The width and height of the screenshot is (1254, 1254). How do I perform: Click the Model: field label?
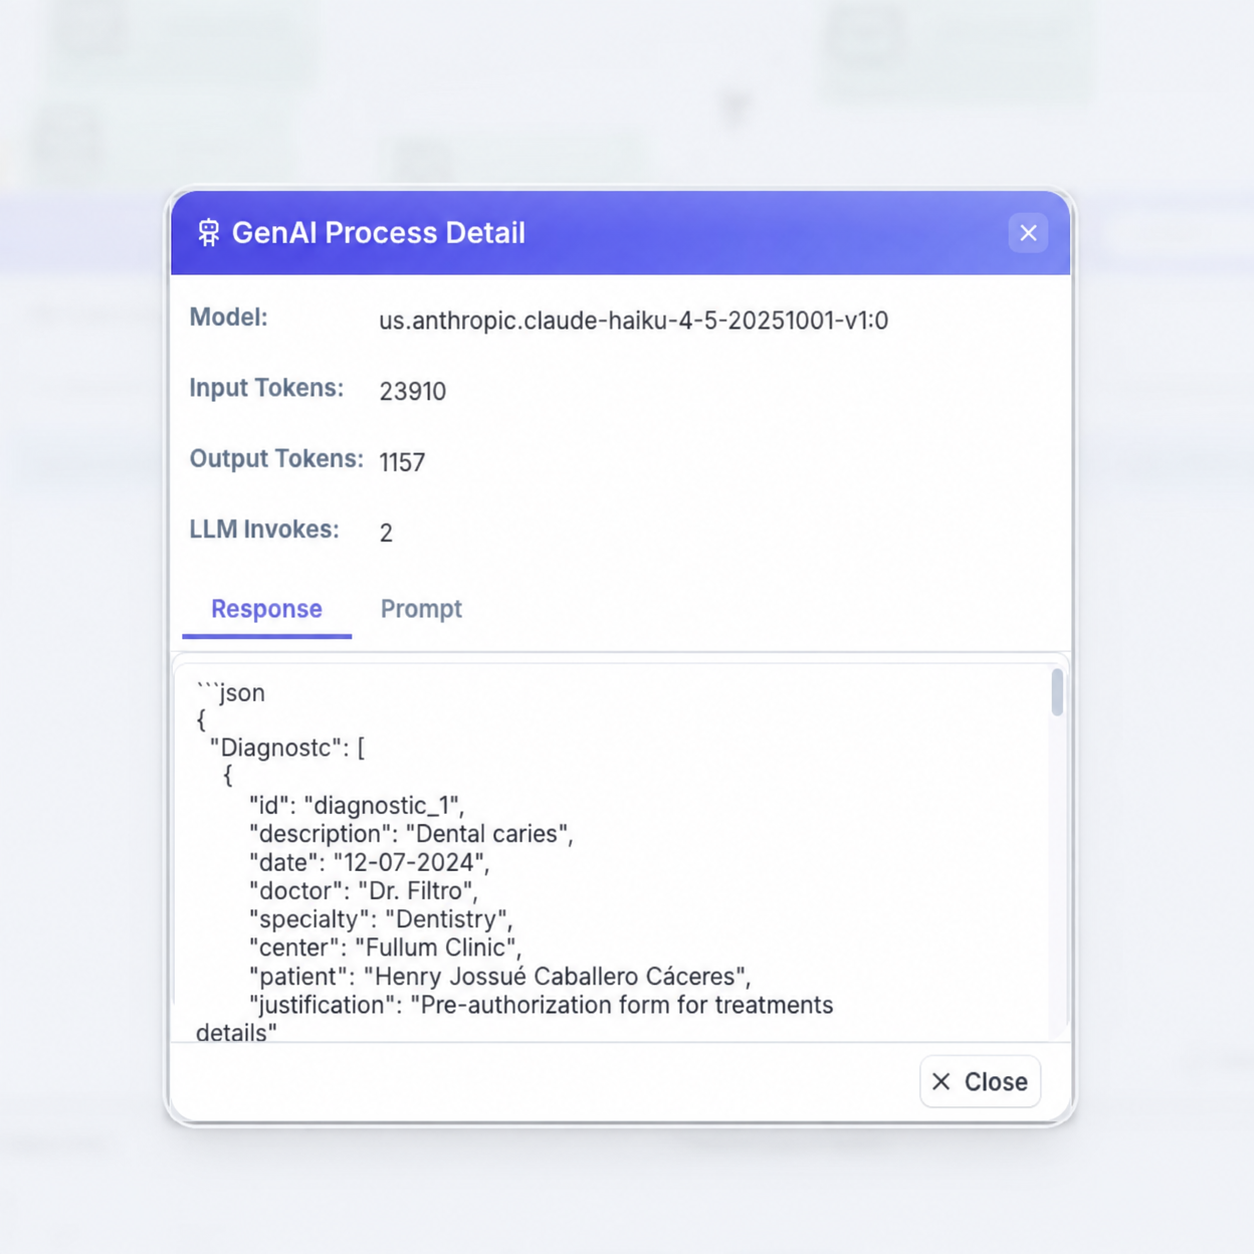(x=229, y=317)
